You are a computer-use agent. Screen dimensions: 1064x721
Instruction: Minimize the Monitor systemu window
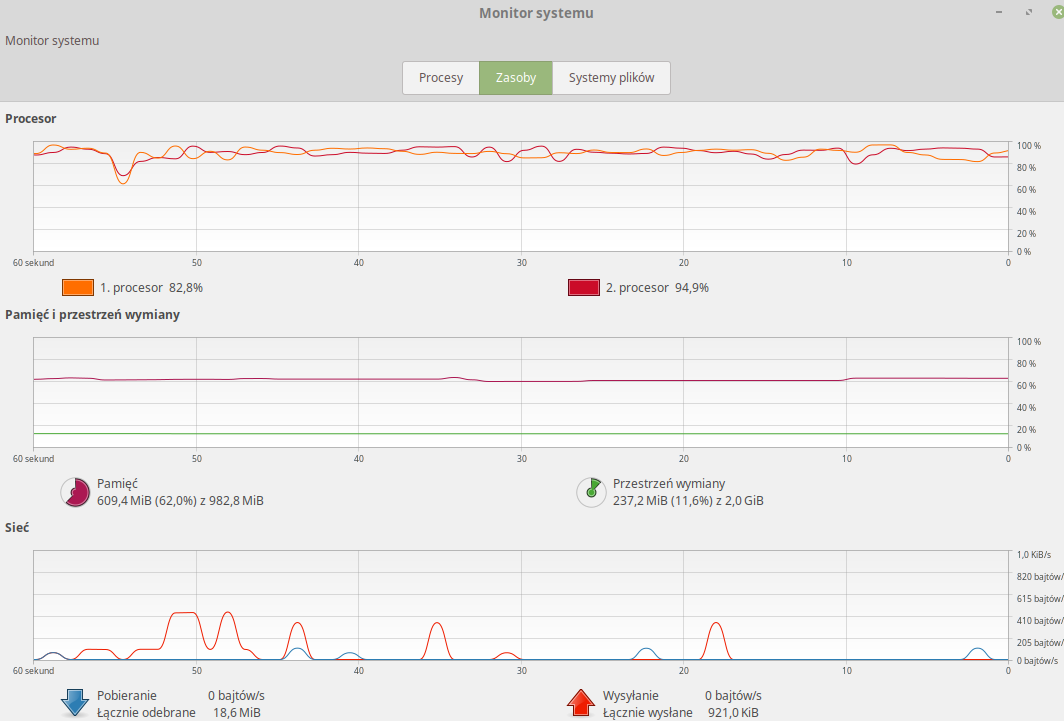998,13
